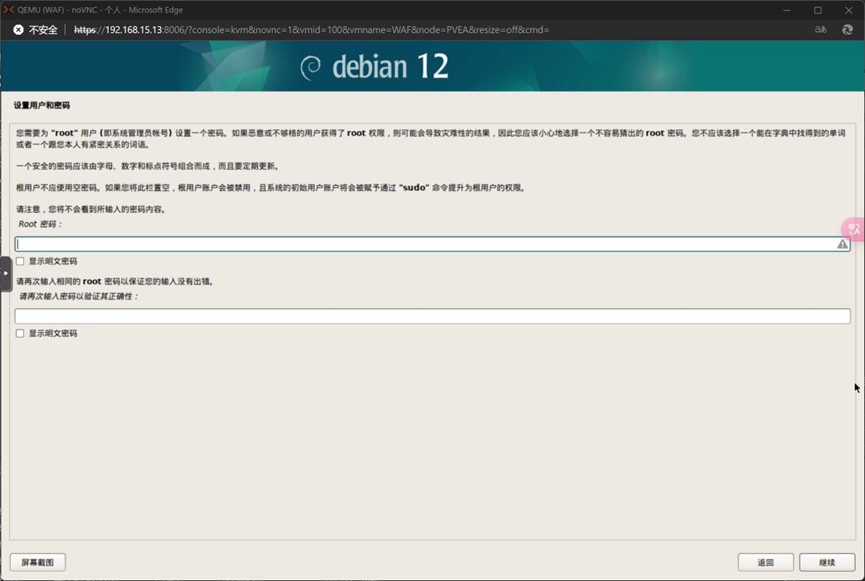Click the 设置用户和密码 heading
This screenshot has width=865, height=581.
[x=42, y=105]
